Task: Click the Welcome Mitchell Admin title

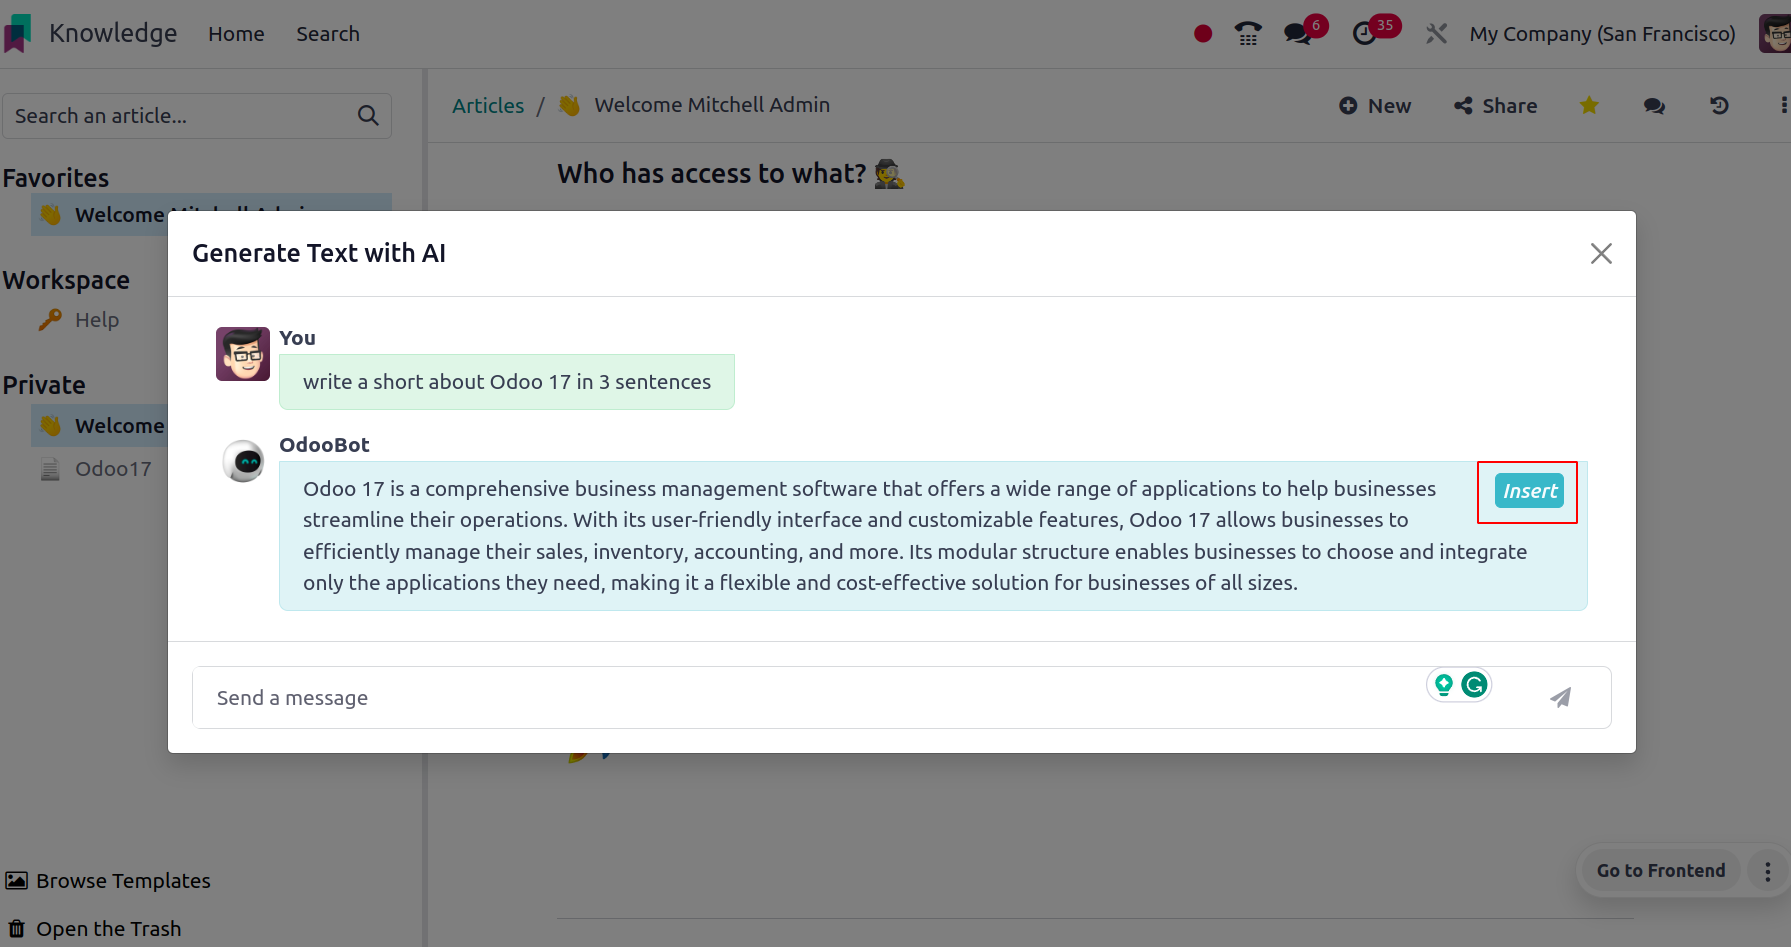Action: tap(712, 105)
